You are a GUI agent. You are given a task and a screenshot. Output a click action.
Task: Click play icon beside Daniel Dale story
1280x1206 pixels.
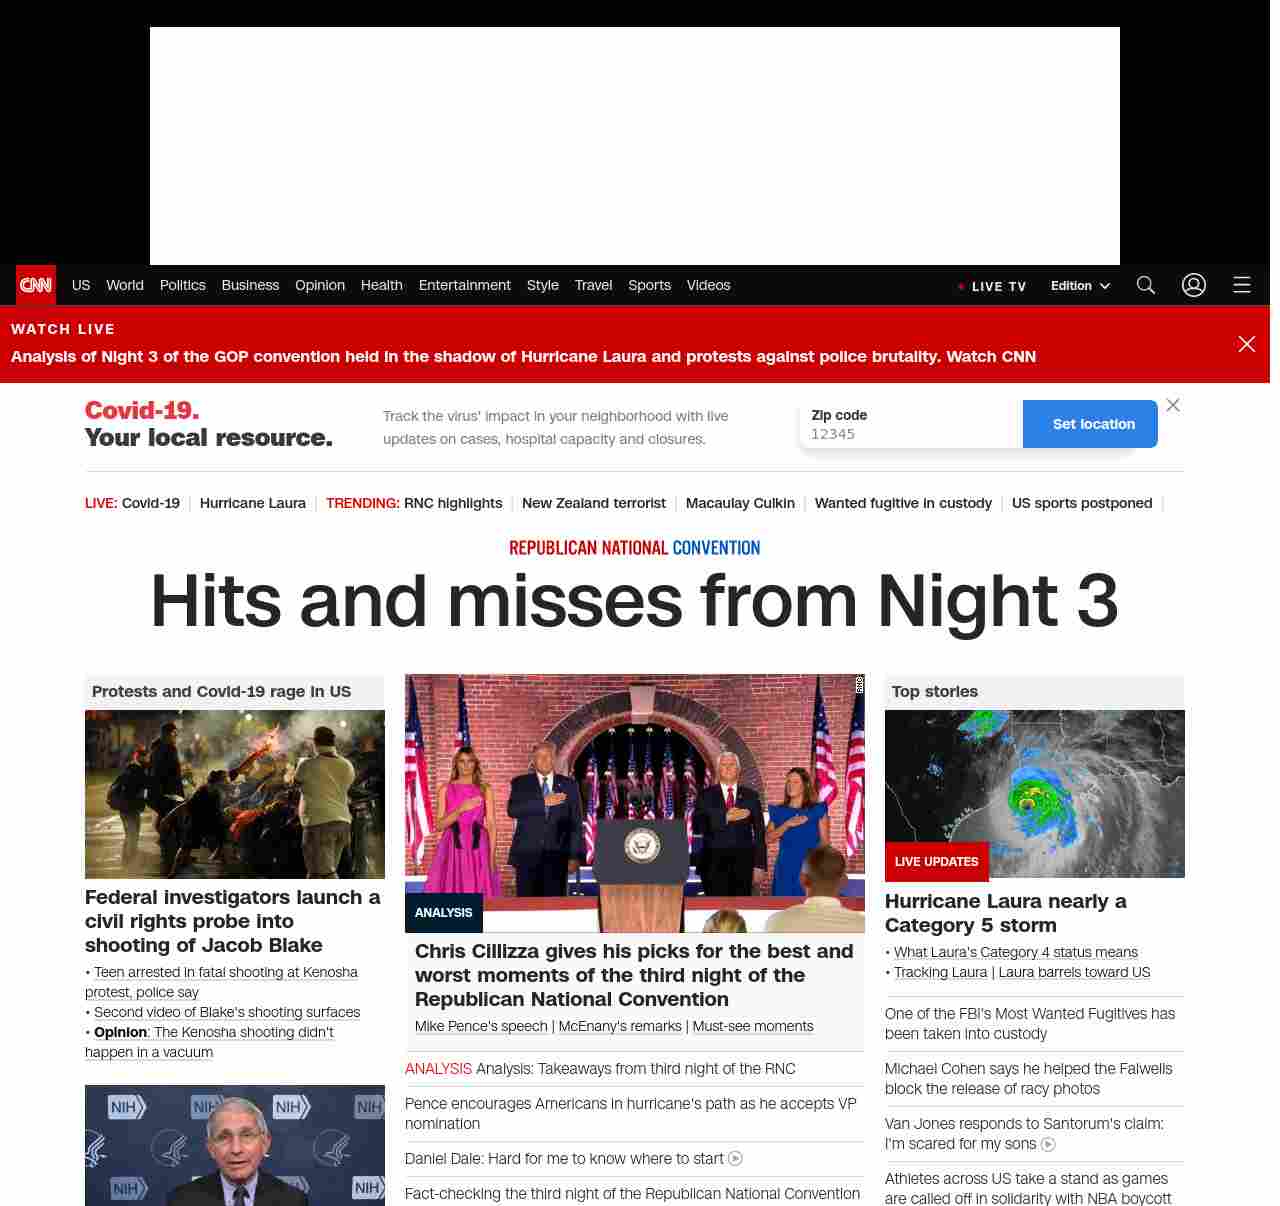[736, 1159]
